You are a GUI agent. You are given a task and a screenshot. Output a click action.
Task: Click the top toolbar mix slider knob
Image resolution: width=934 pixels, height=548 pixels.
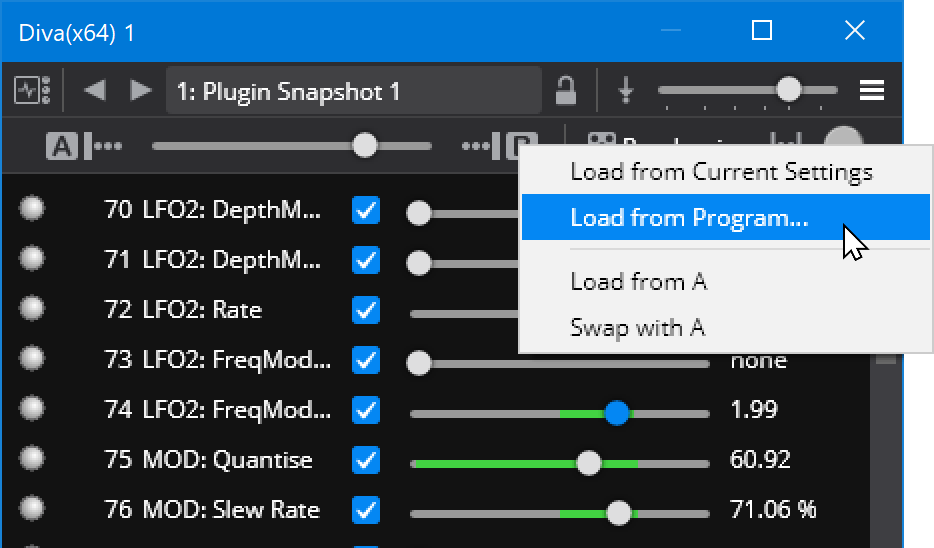pyautogui.click(x=789, y=90)
